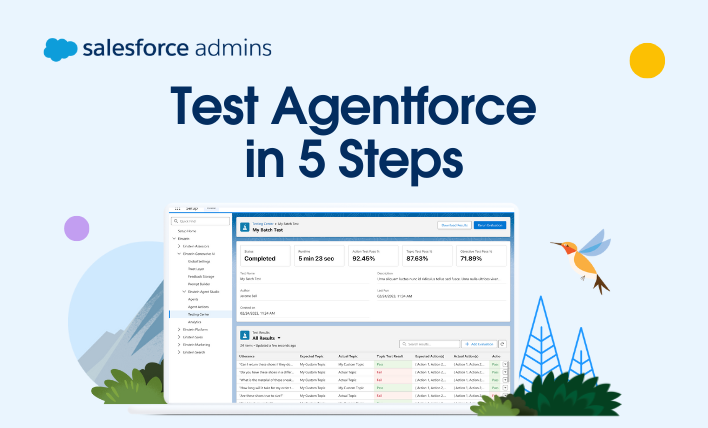Select the Setup tab
Screen dimensions: 708x428
coord(192,209)
